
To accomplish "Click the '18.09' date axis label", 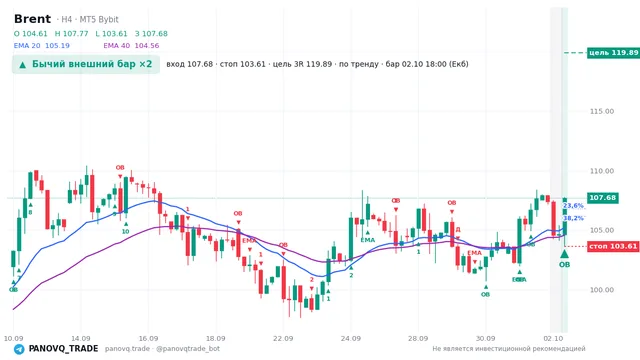I will click(216, 338).
